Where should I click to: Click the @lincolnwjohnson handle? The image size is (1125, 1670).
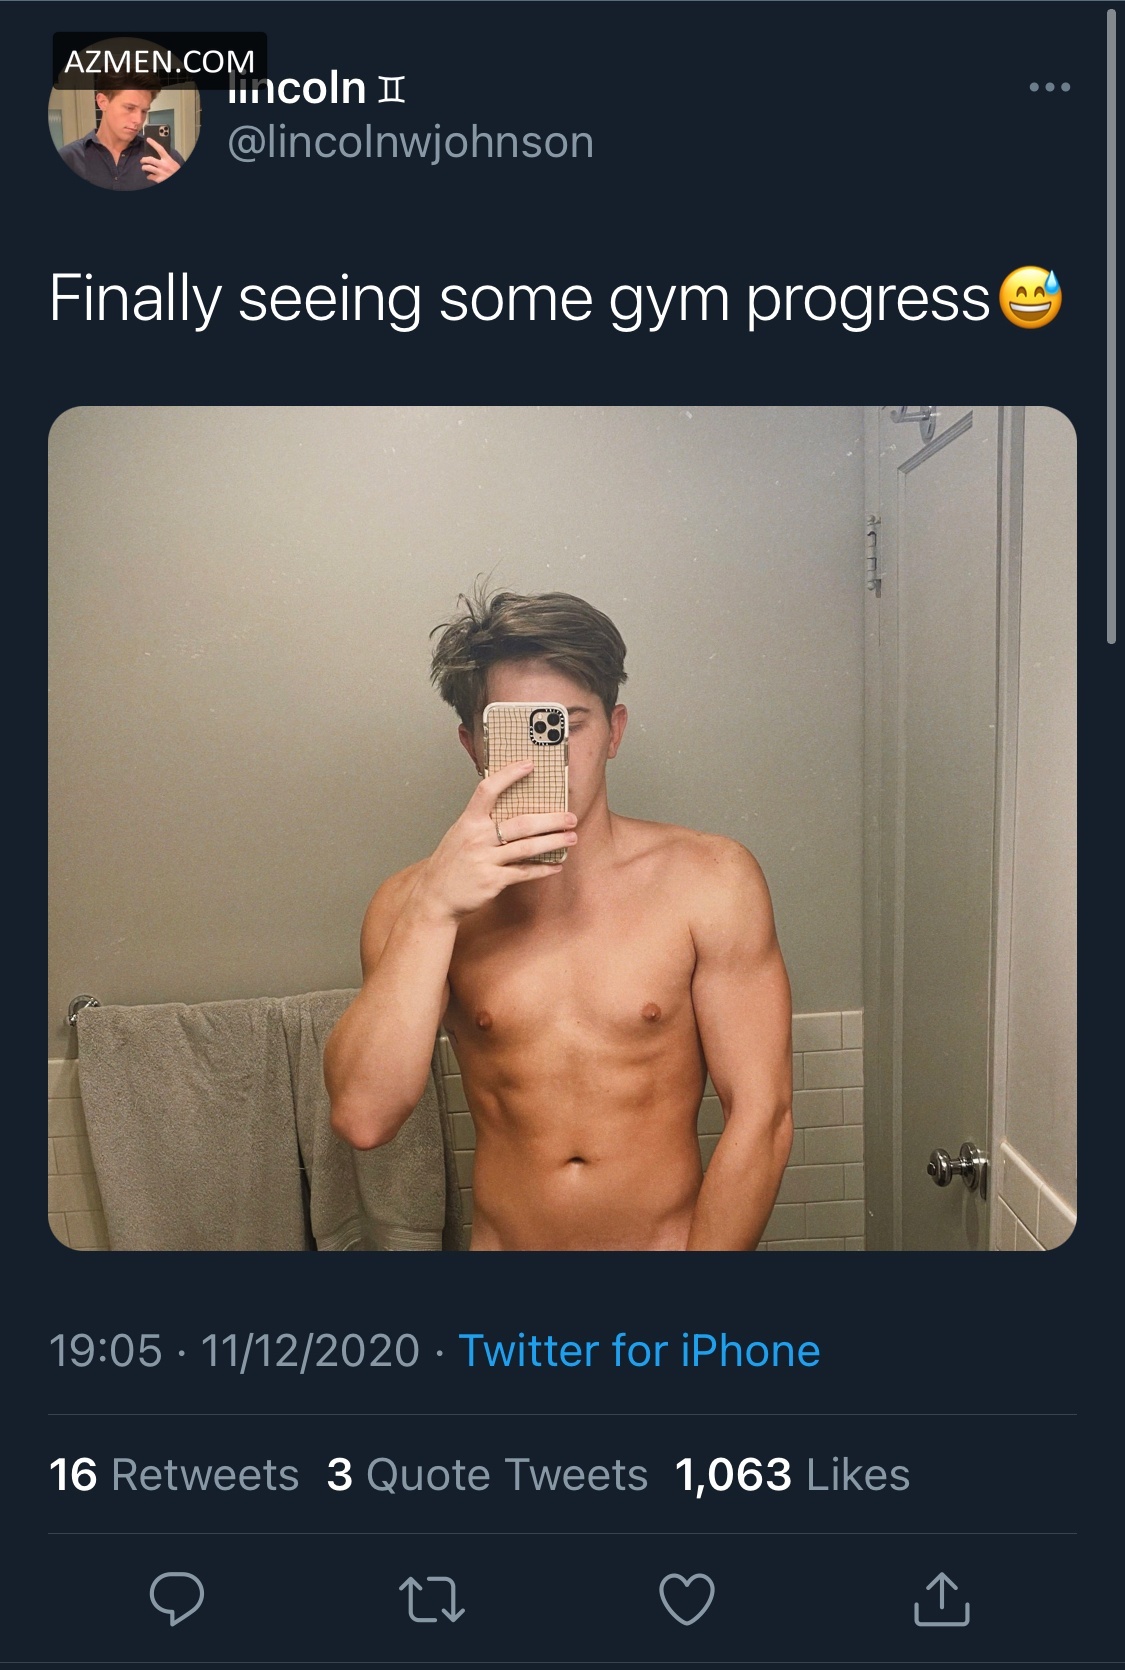(411, 142)
